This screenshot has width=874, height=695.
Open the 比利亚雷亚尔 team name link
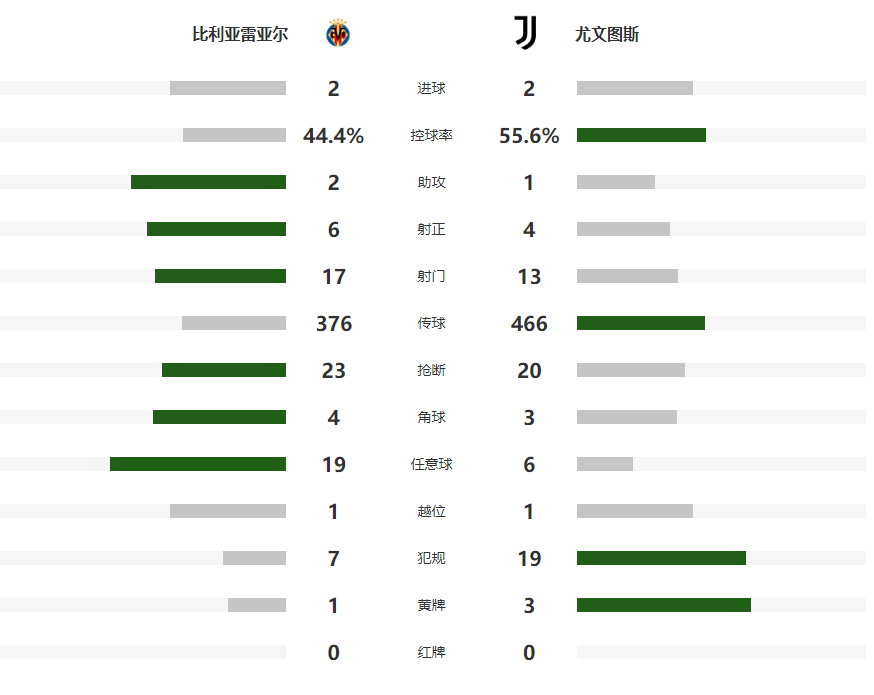click(x=240, y=35)
